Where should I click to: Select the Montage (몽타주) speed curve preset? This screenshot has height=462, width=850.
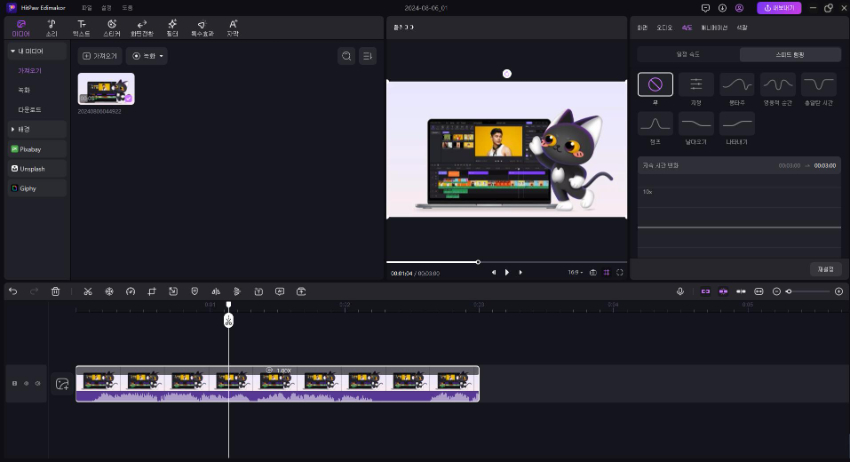tap(738, 85)
